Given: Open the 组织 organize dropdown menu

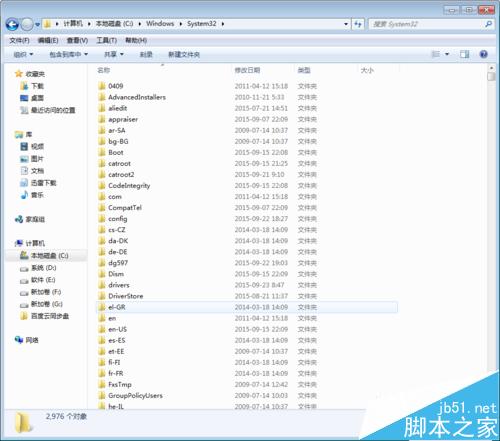Looking at the screenshot, I should point(23,54).
